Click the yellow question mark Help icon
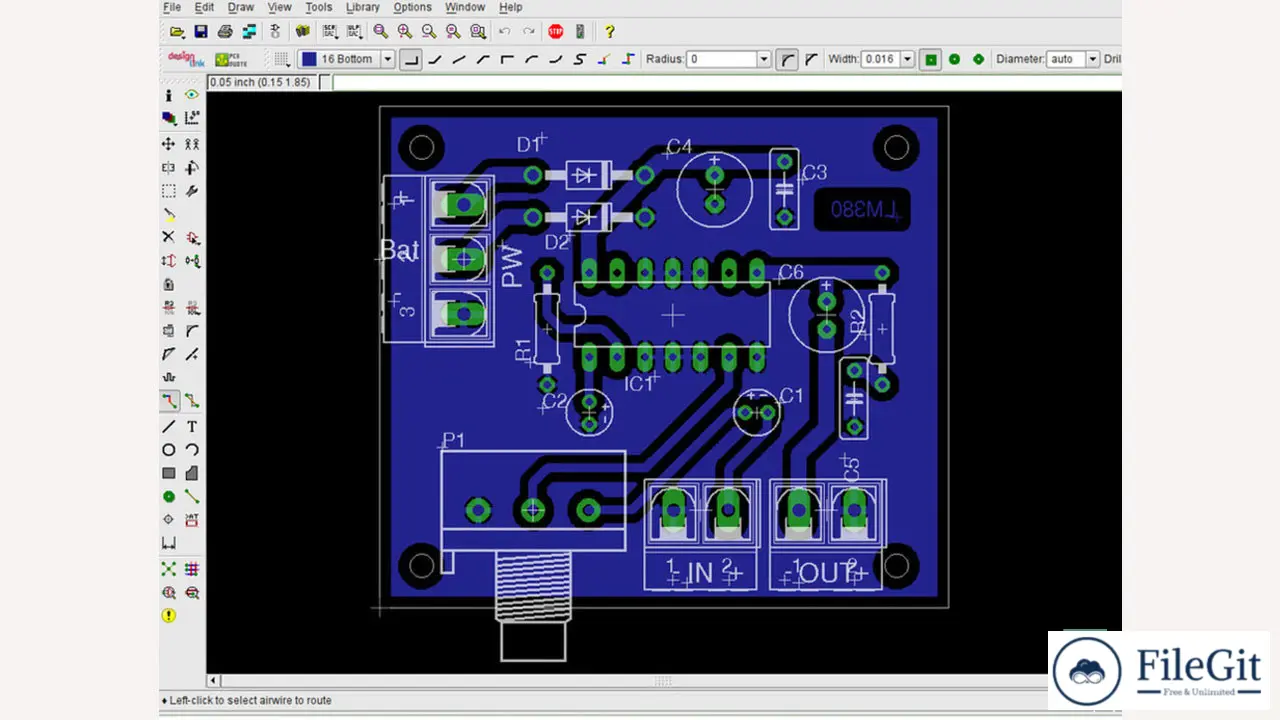 pos(610,32)
